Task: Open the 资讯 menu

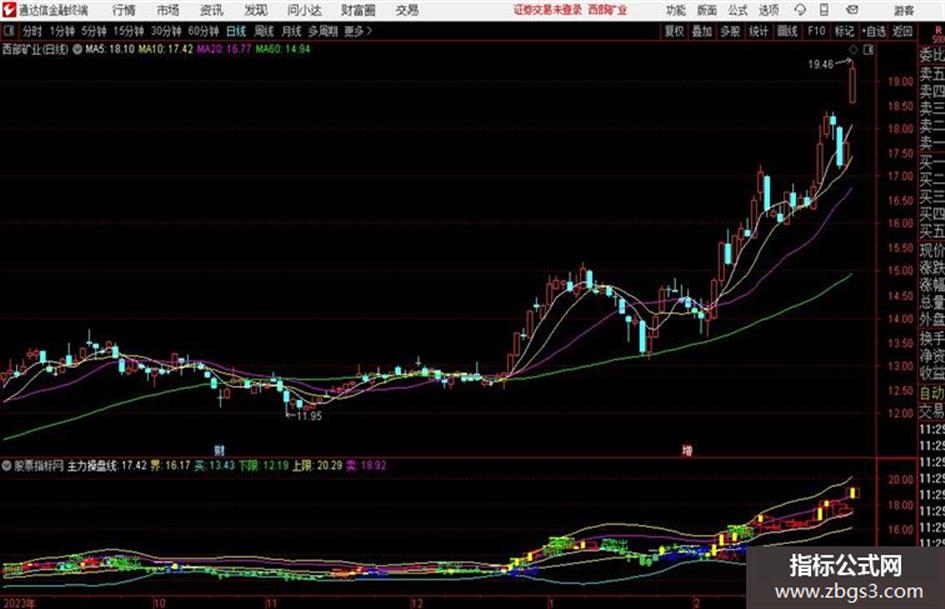Action: tap(211, 10)
